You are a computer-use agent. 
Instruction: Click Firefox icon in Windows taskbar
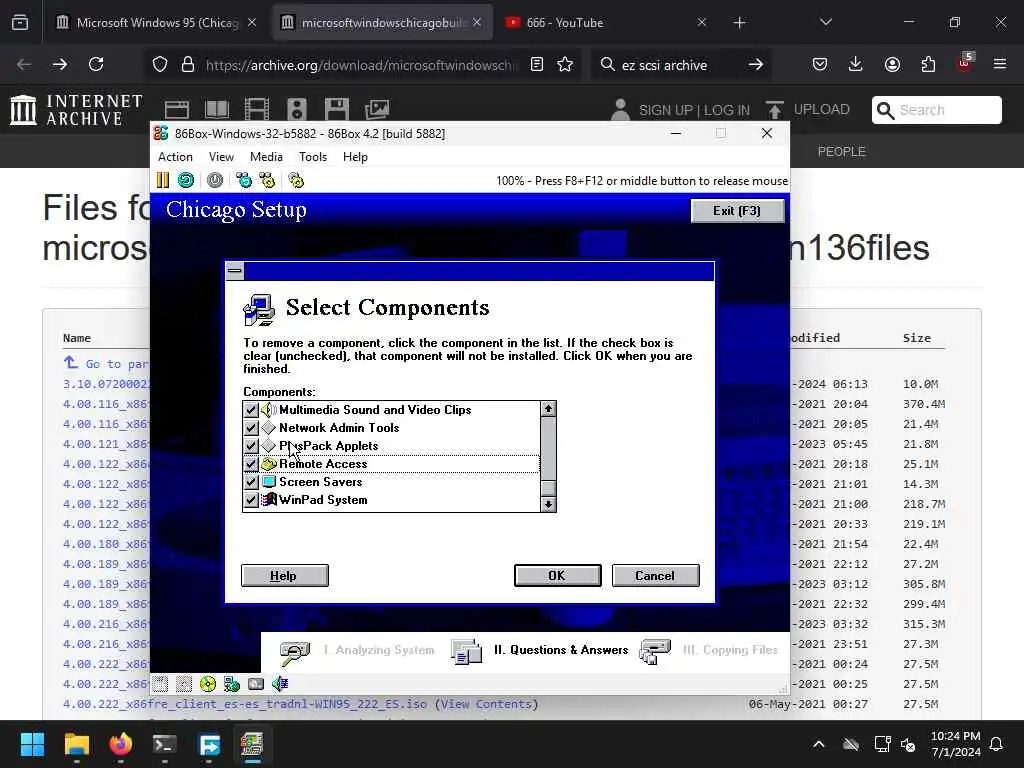[121, 744]
